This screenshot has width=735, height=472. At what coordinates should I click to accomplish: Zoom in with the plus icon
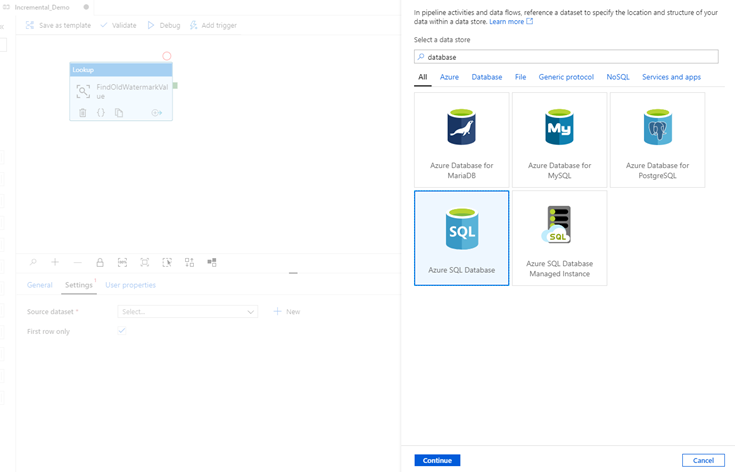55,262
